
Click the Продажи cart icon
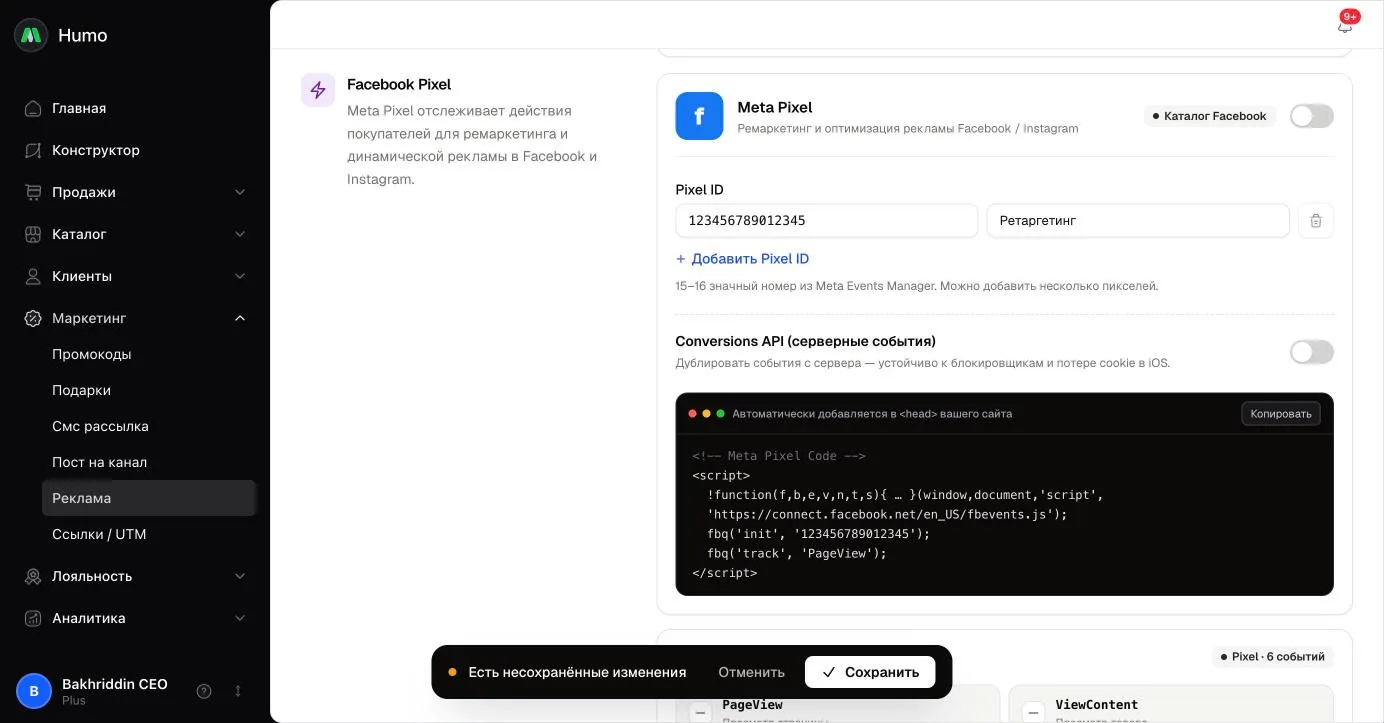click(x=33, y=192)
